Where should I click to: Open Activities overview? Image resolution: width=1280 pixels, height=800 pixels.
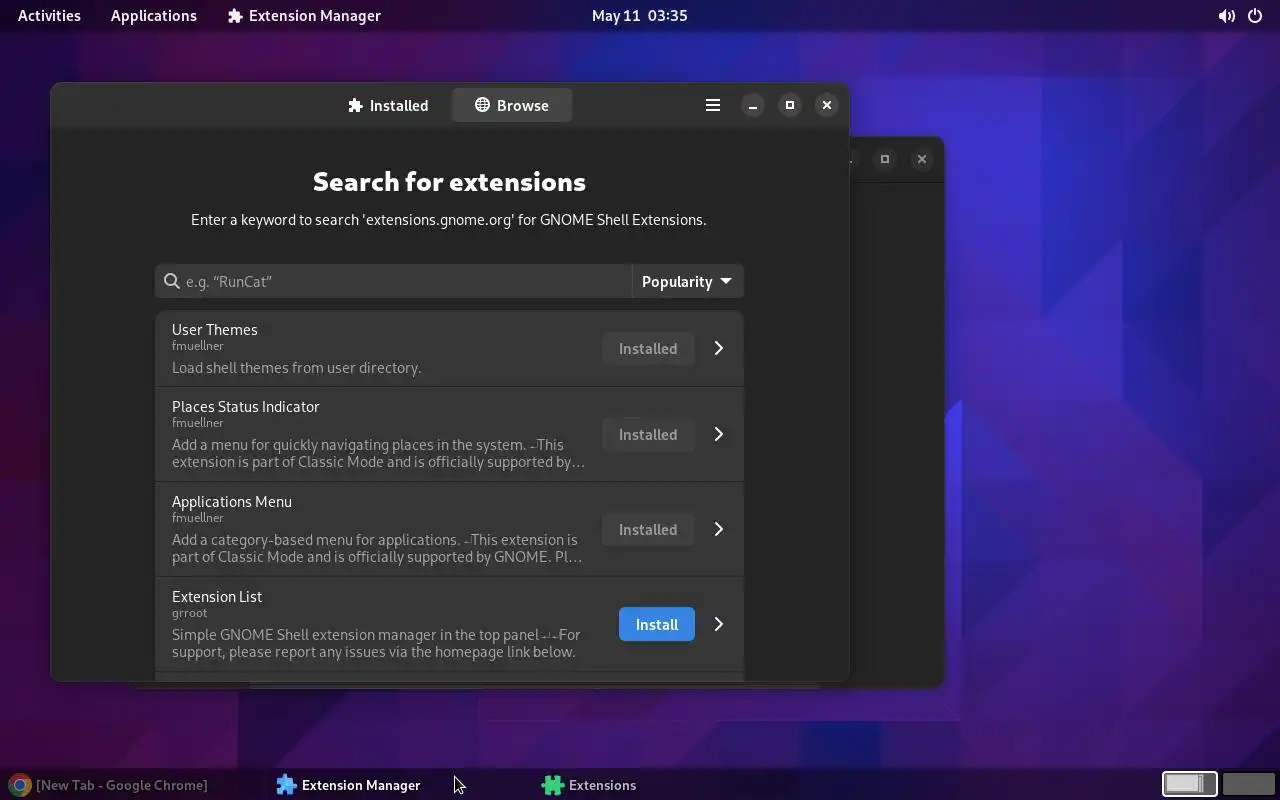pyautogui.click(x=49, y=15)
